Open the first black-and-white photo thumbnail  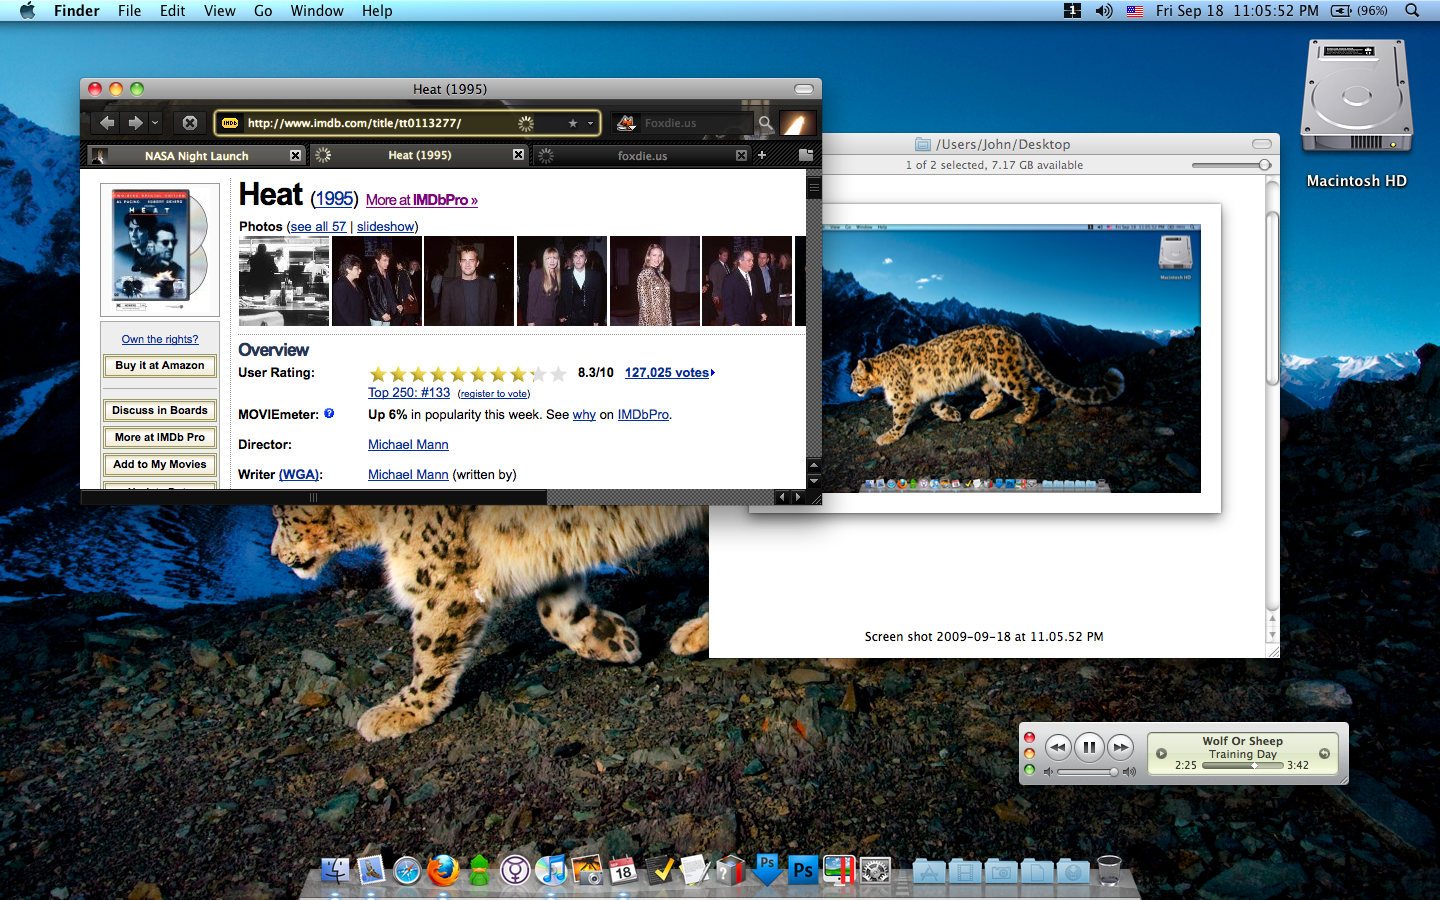[284, 281]
